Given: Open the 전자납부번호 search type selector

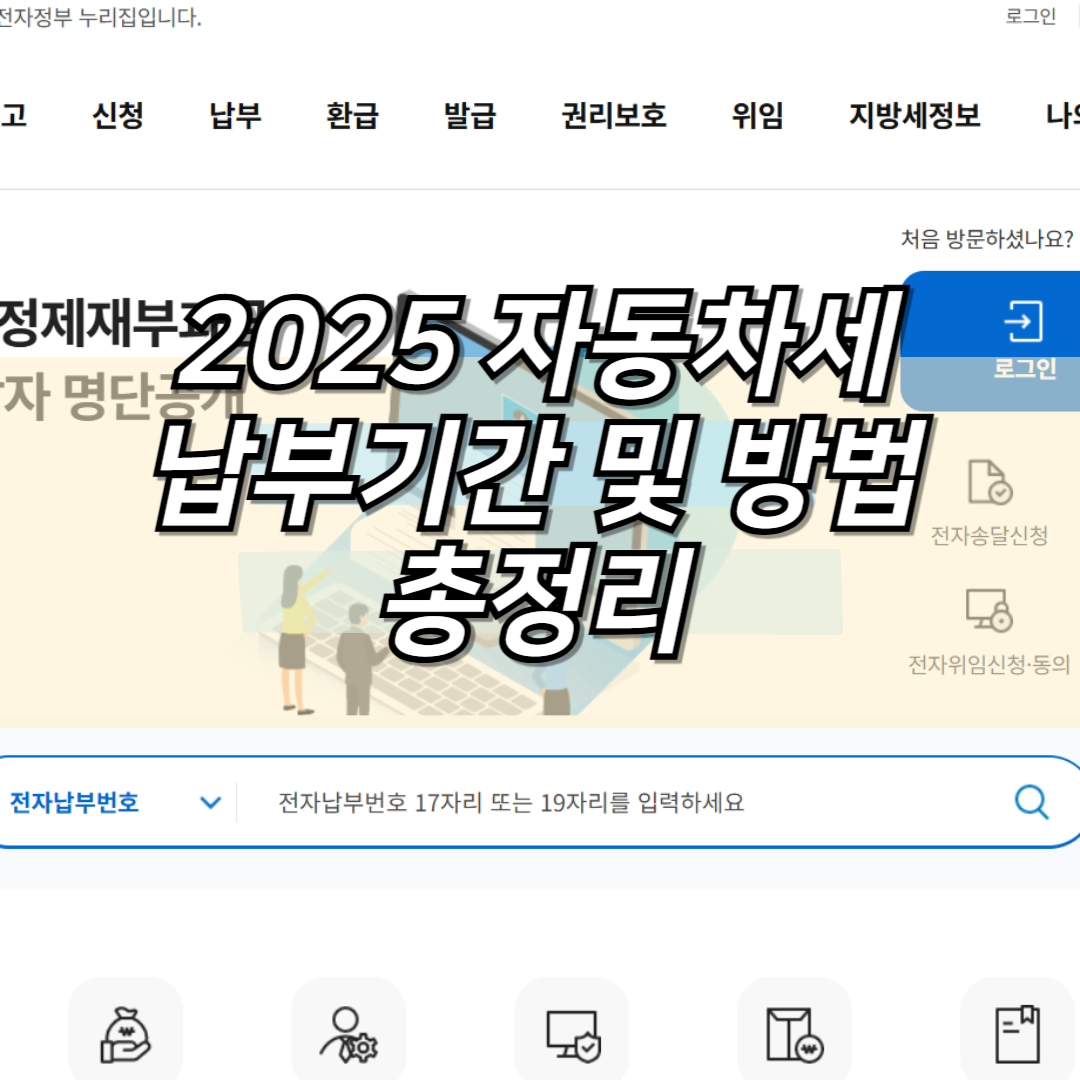Looking at the screenshot, I should tap(116, 802).
